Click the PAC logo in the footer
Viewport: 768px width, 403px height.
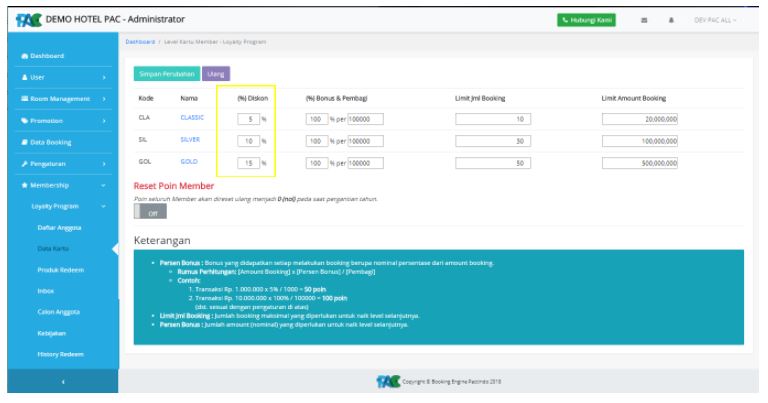click(388, 381)
